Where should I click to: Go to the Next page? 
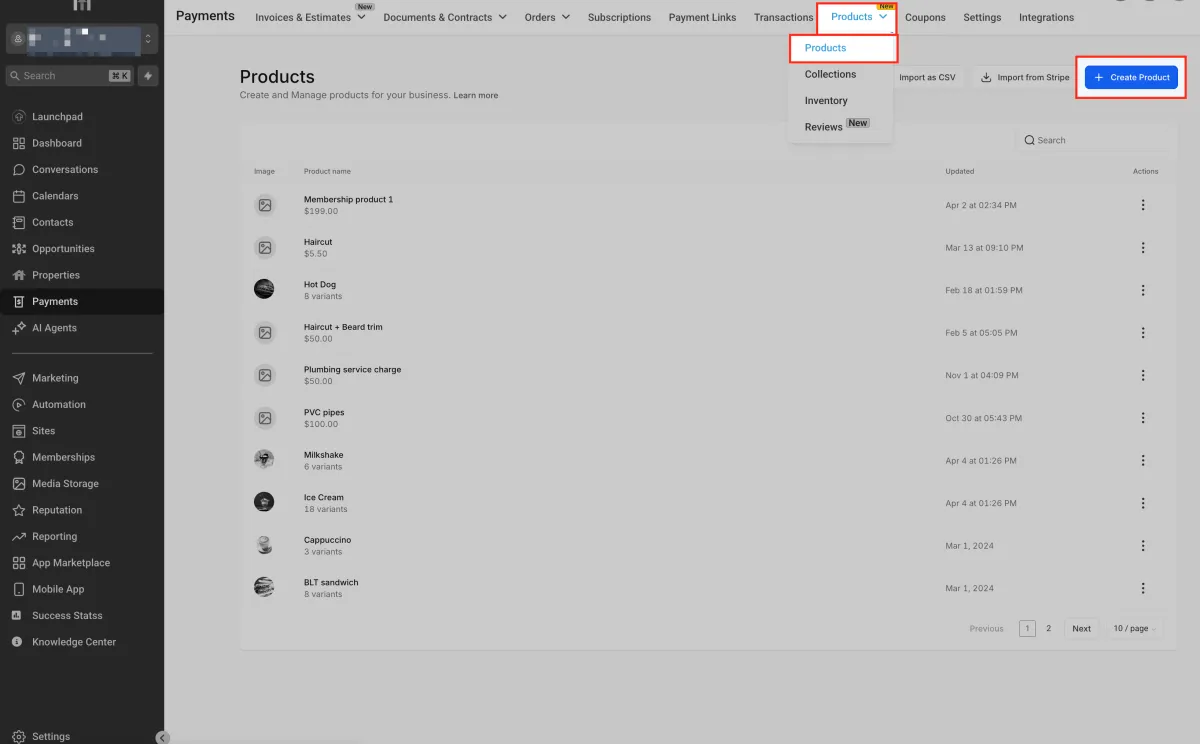(x=1081, y=629)
